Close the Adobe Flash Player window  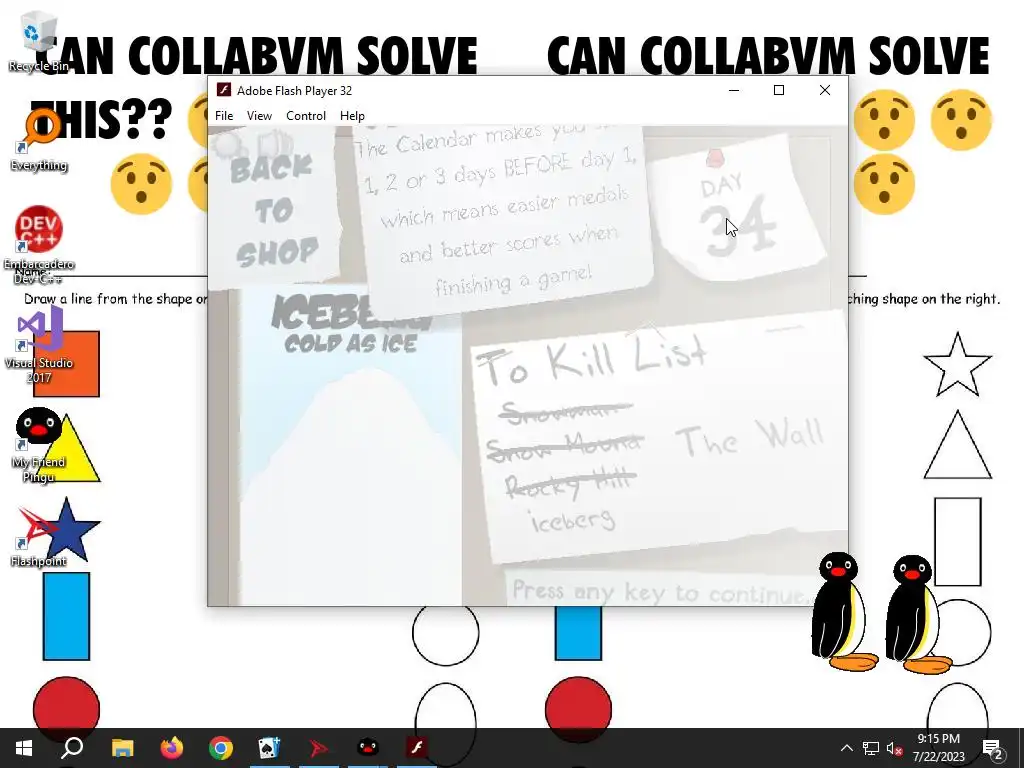click(825, 90)
